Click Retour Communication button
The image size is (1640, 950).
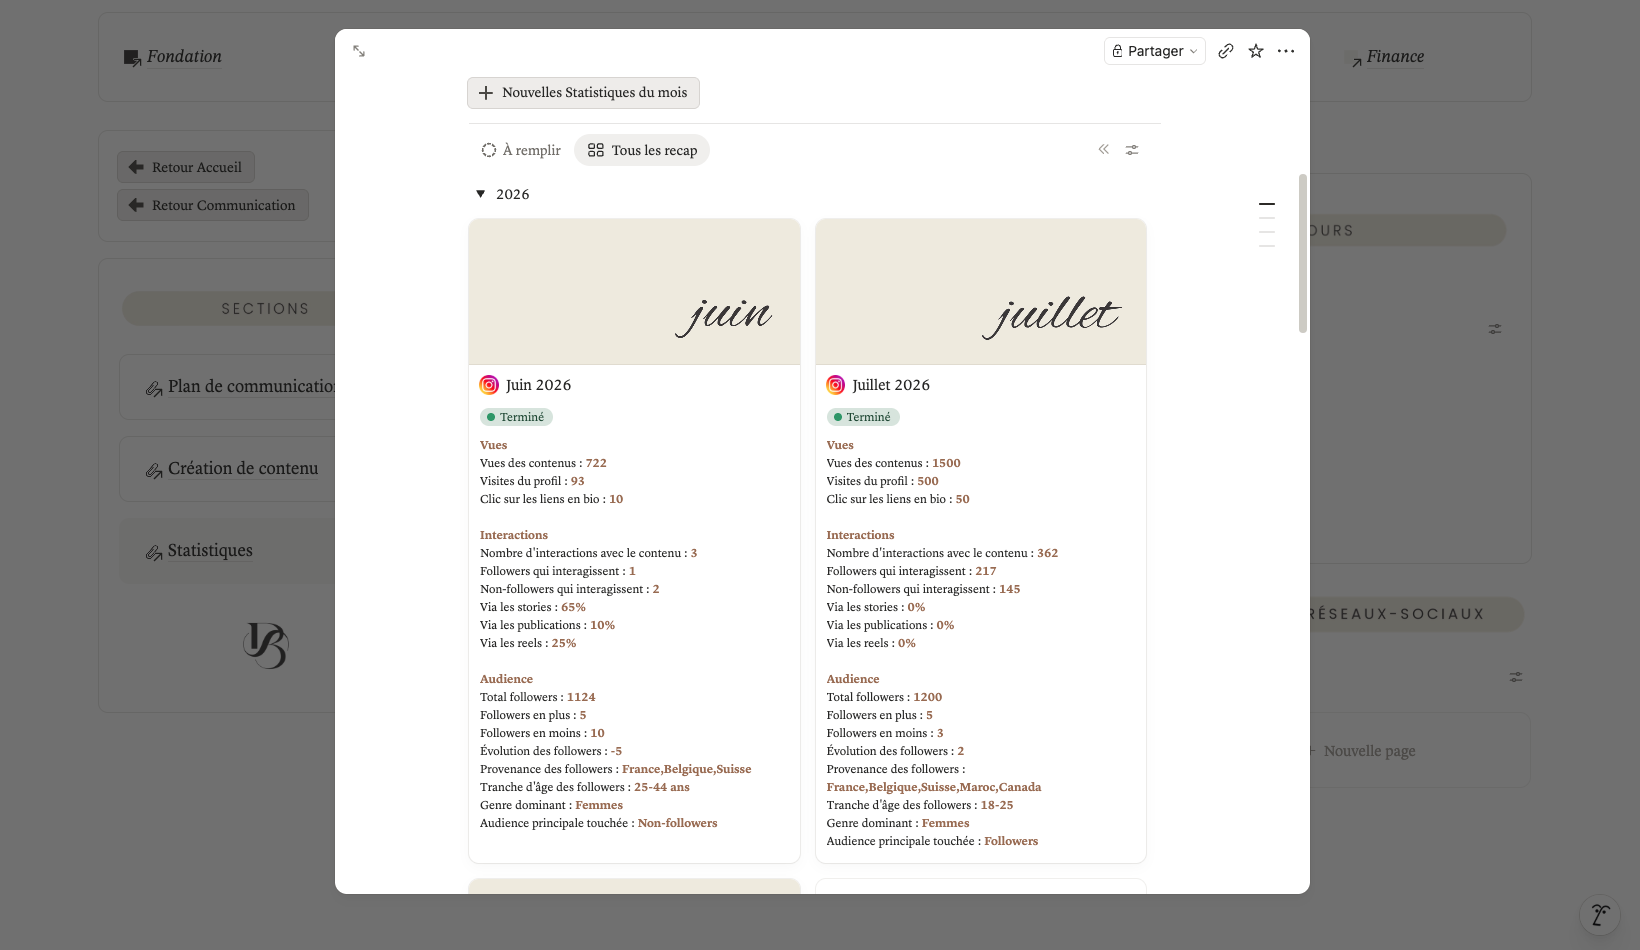click(x=213, y=205)
